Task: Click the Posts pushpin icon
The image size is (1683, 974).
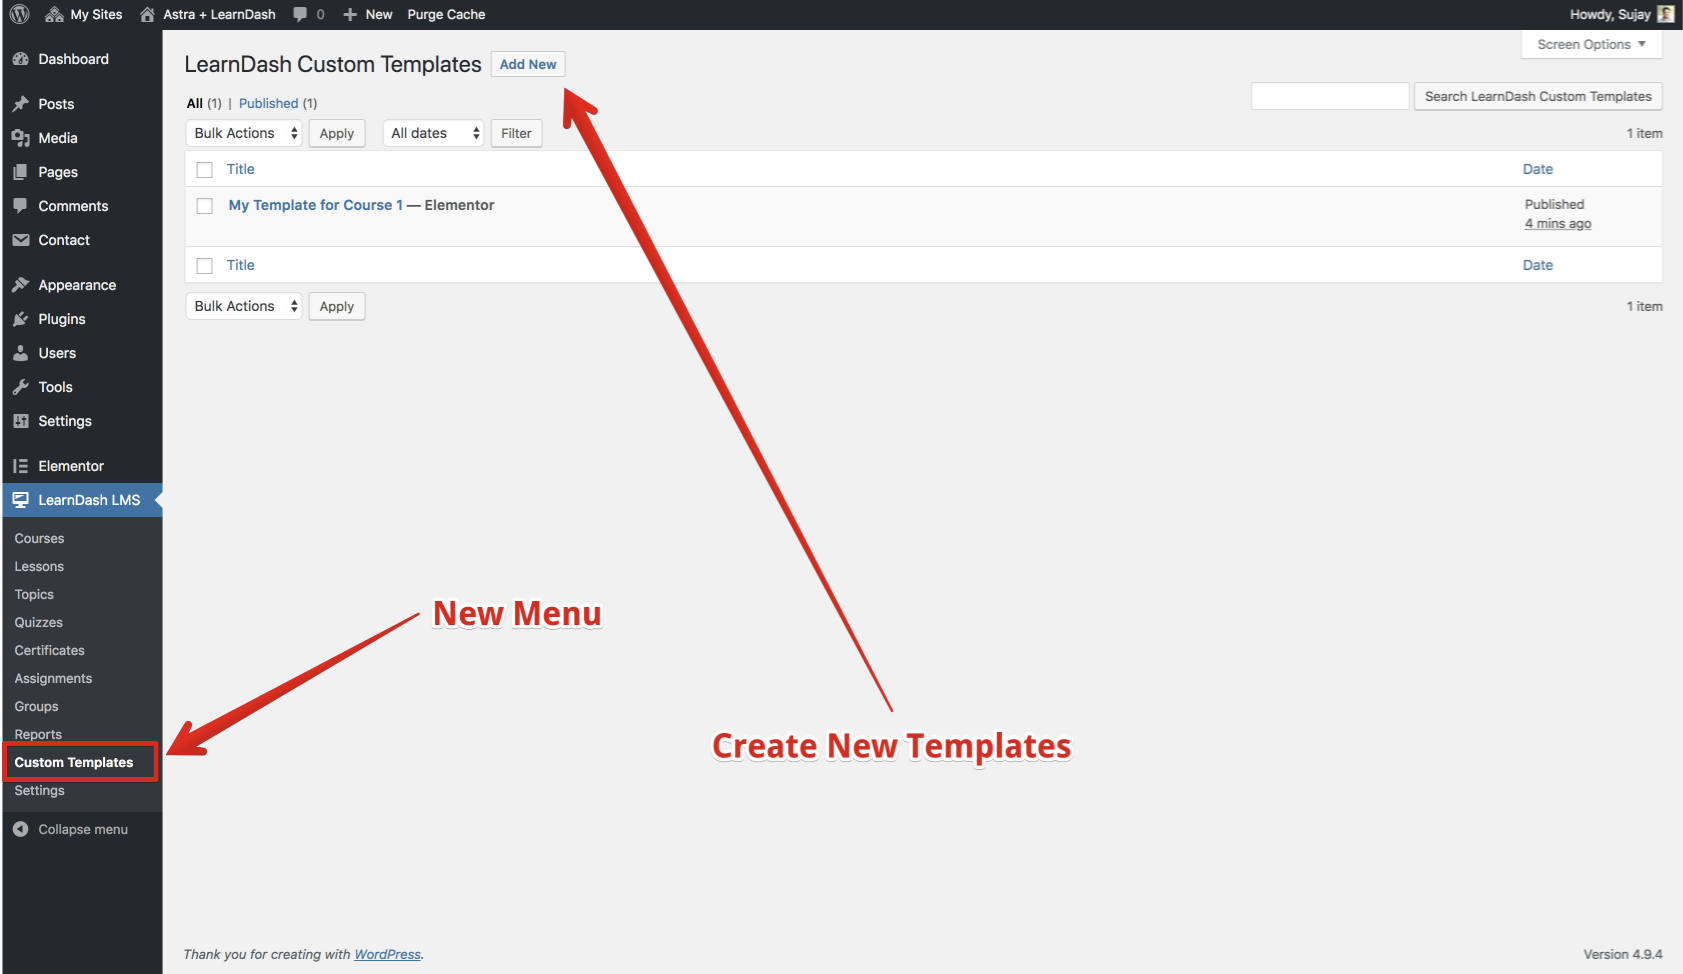Action: click(21, 104)
